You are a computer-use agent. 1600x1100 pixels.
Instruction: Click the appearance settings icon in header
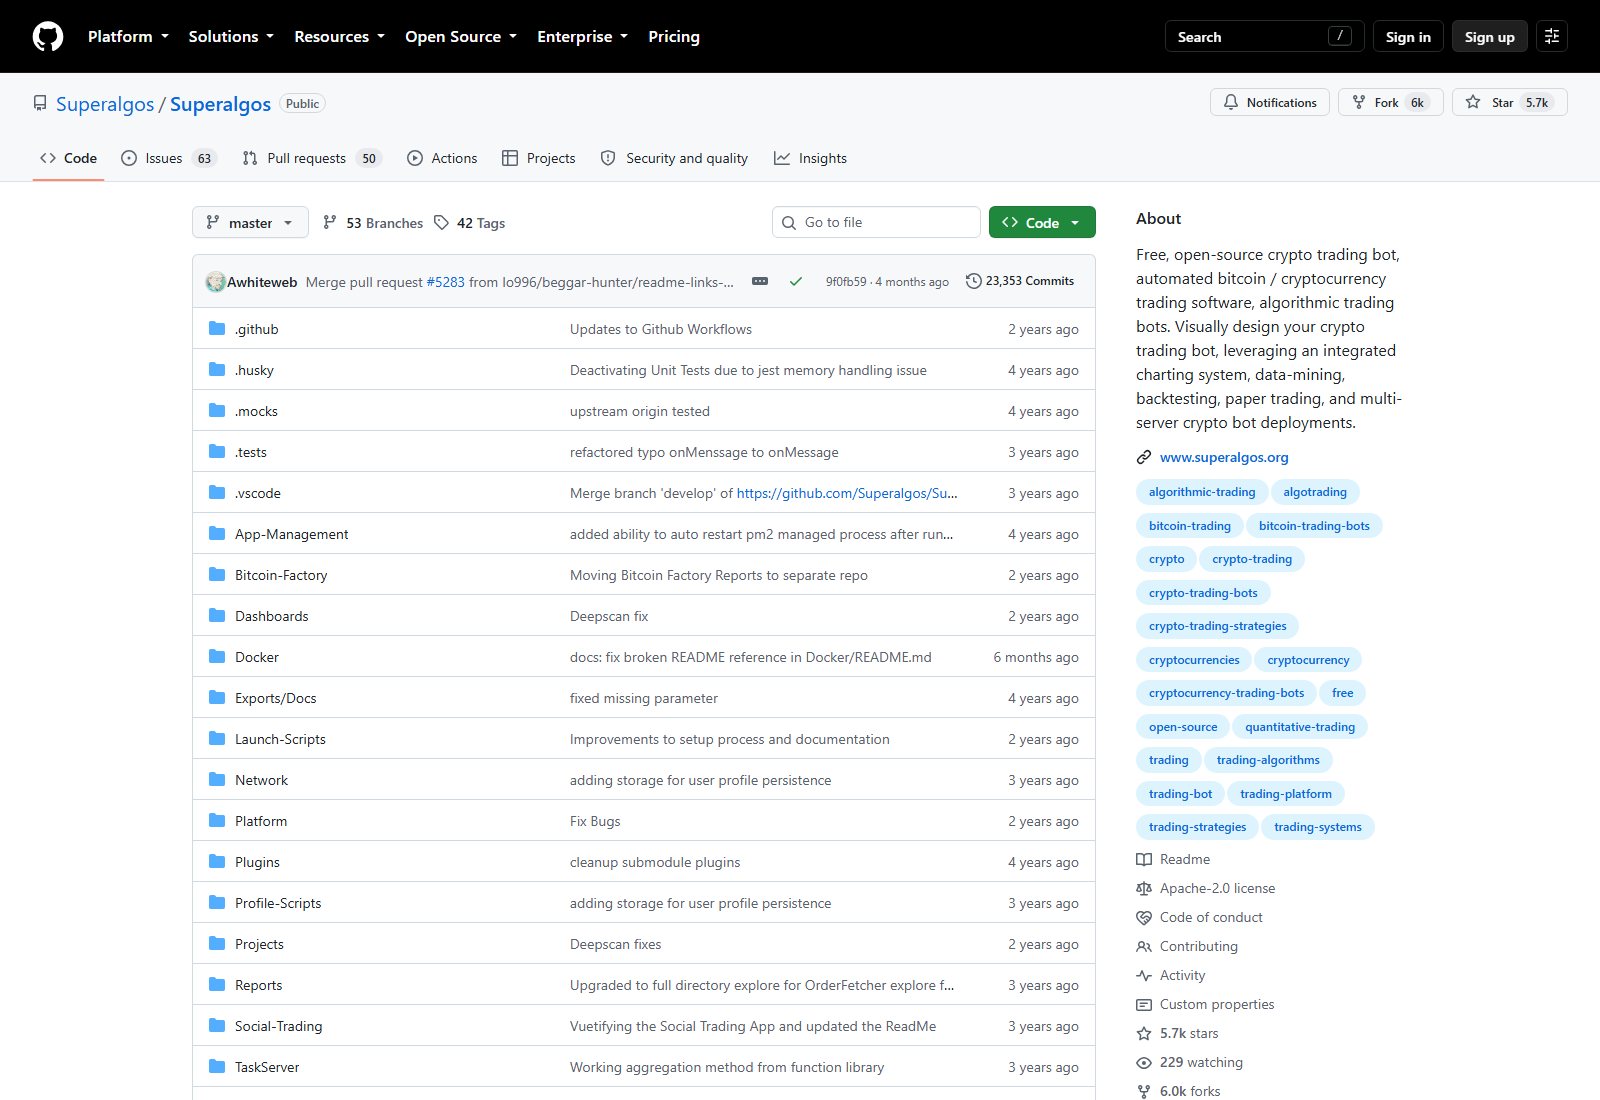pos(1552,37)
